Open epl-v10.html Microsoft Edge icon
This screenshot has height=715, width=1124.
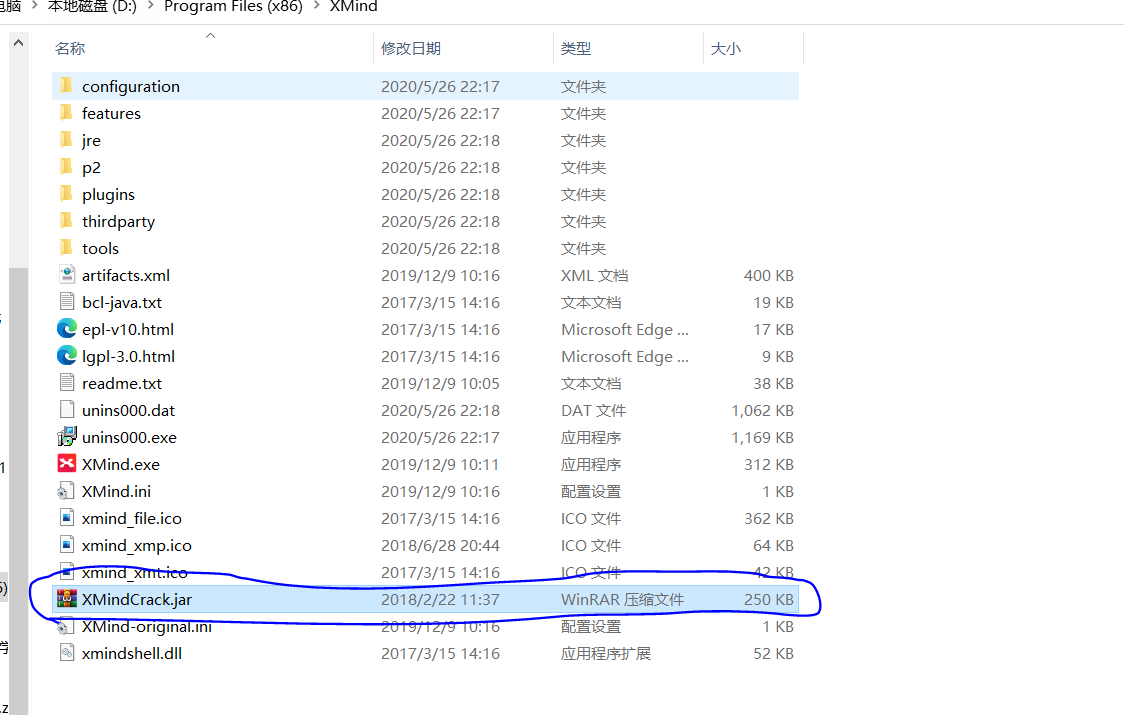coord(65,329)
